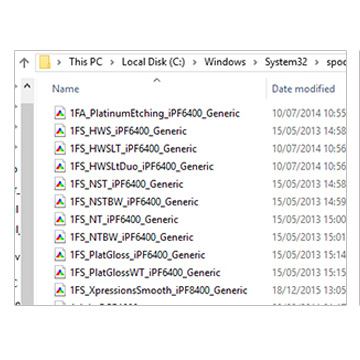
Task: Expand chevron after Windows breadcrumb
Action: [x=255, y=62]
